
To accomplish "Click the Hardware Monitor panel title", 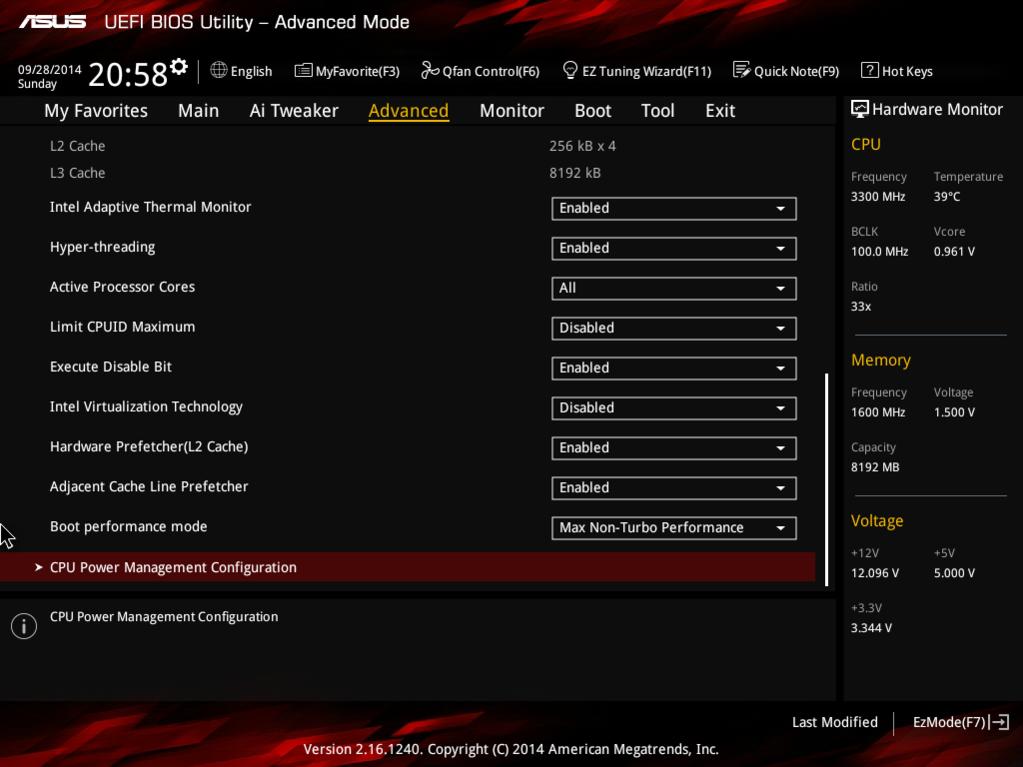I will (x=937, y=110).
